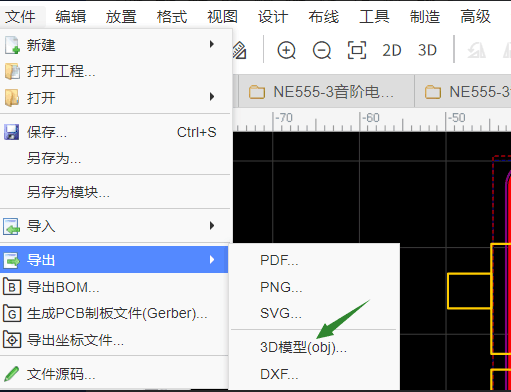Export as PNG... from submenu
Image resolution: width=511 pixels, height=392 pixels.
coord(314,287)
